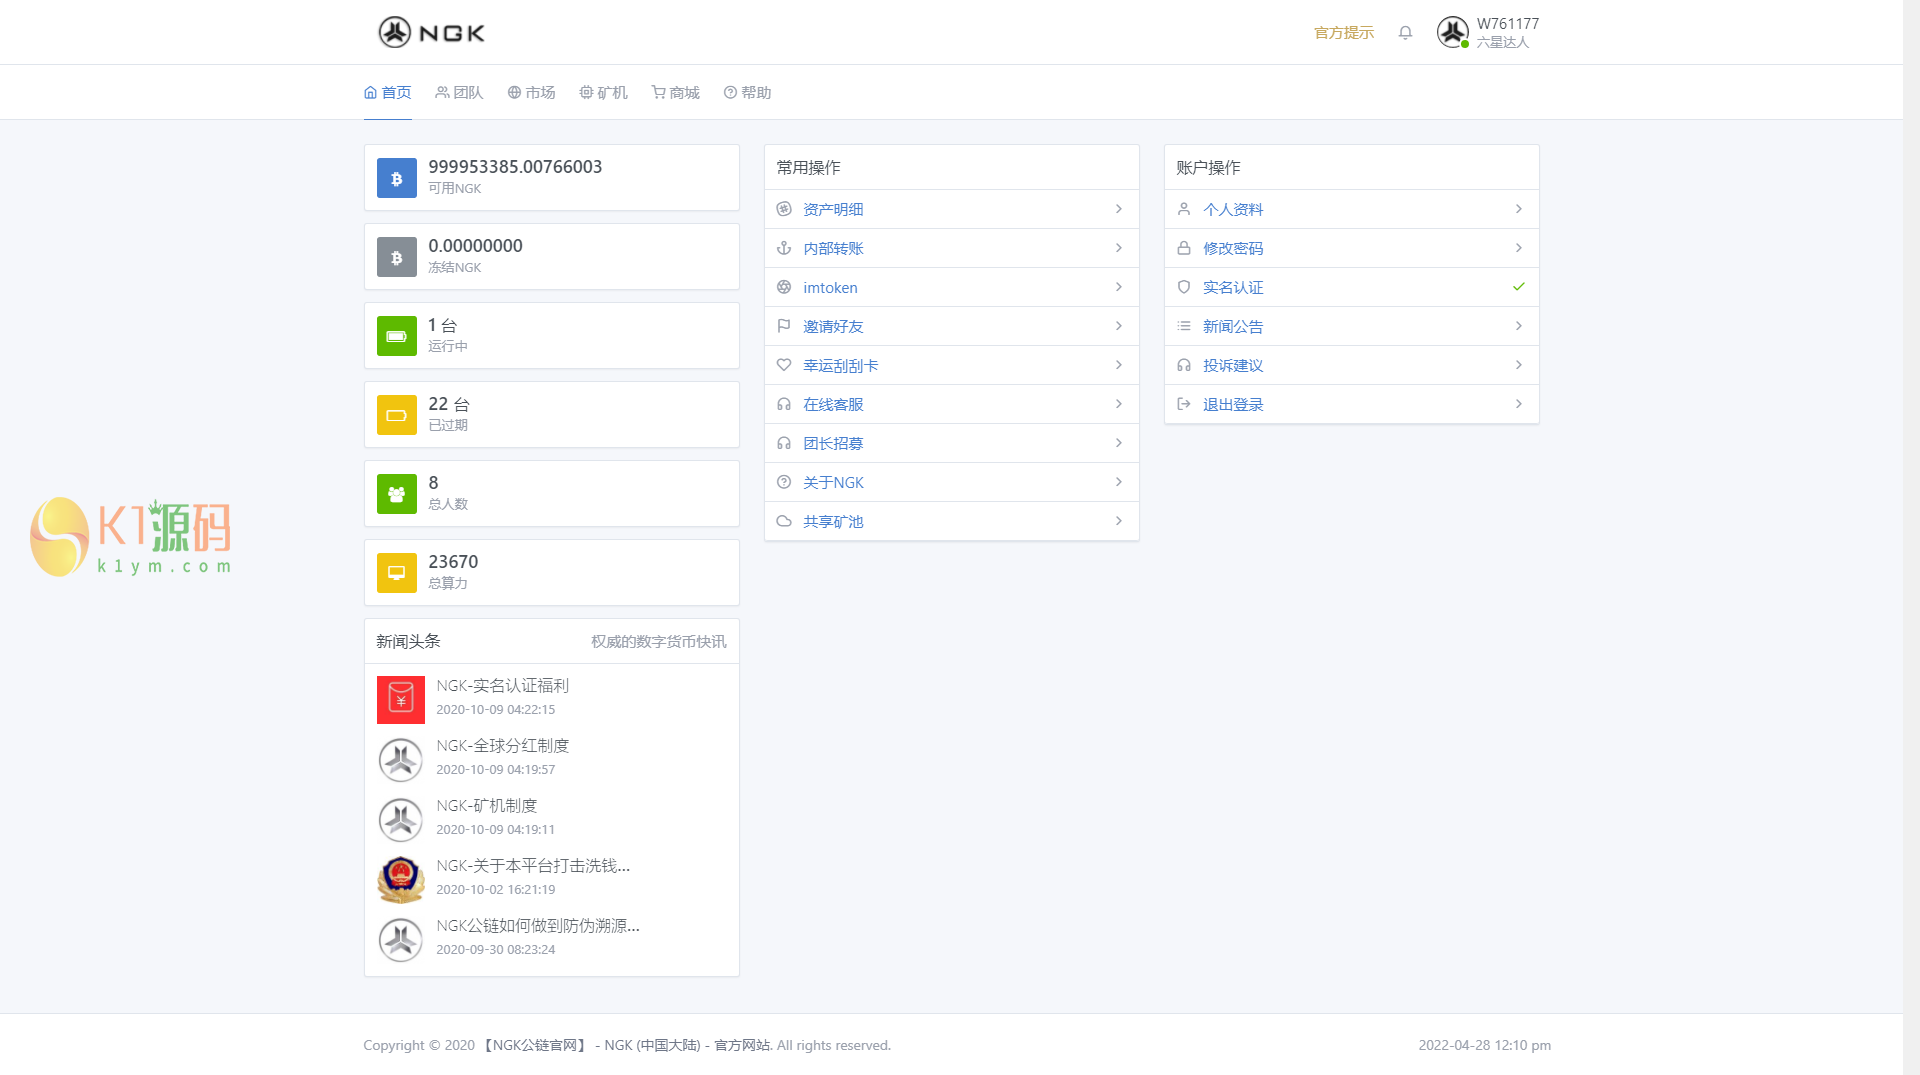Click the 23670 total hashpower value

coord(453,562)
